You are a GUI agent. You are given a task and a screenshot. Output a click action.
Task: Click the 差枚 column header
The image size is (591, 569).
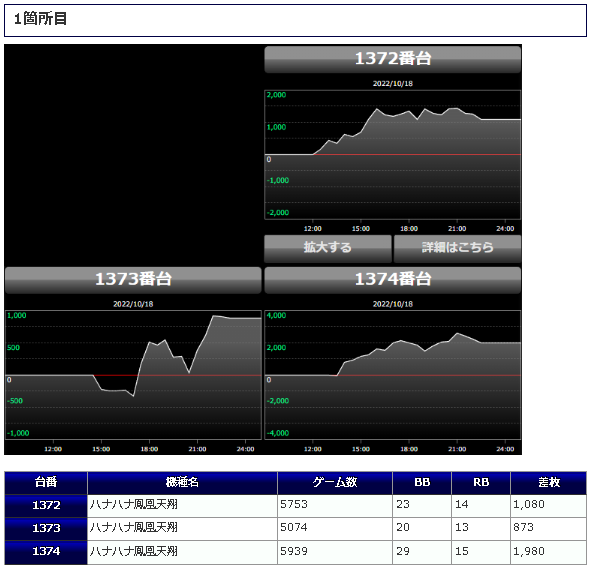point(549,483)
